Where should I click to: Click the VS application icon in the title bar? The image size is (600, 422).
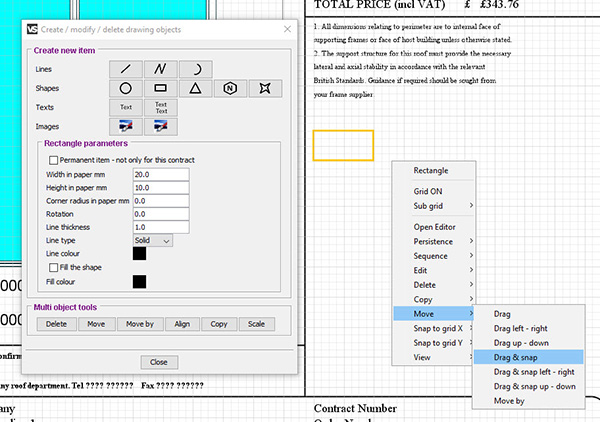click(32, 29)
